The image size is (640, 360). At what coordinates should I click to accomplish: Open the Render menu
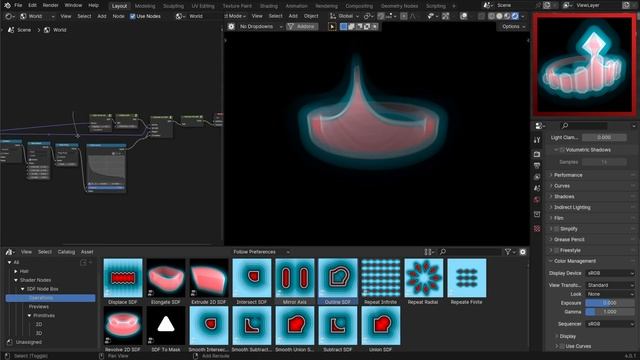click(50, 5)
